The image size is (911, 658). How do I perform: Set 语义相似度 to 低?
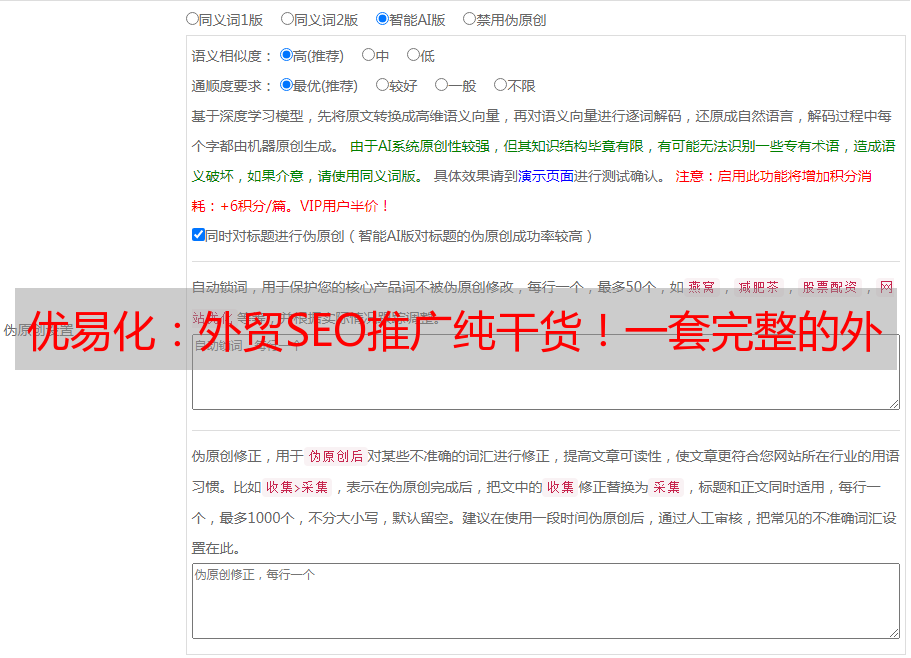413,55
